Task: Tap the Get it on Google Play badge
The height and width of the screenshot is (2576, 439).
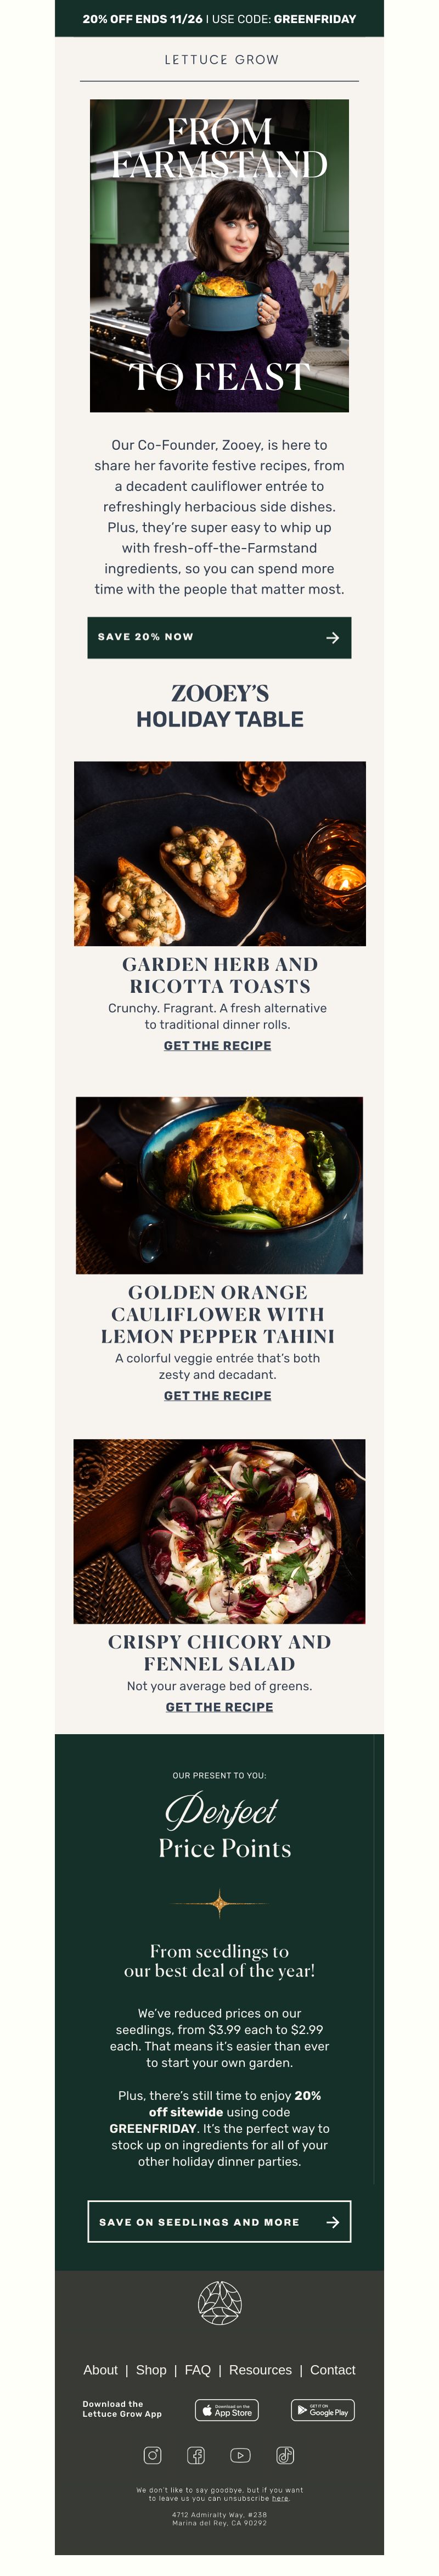Action: point(322,2410)
